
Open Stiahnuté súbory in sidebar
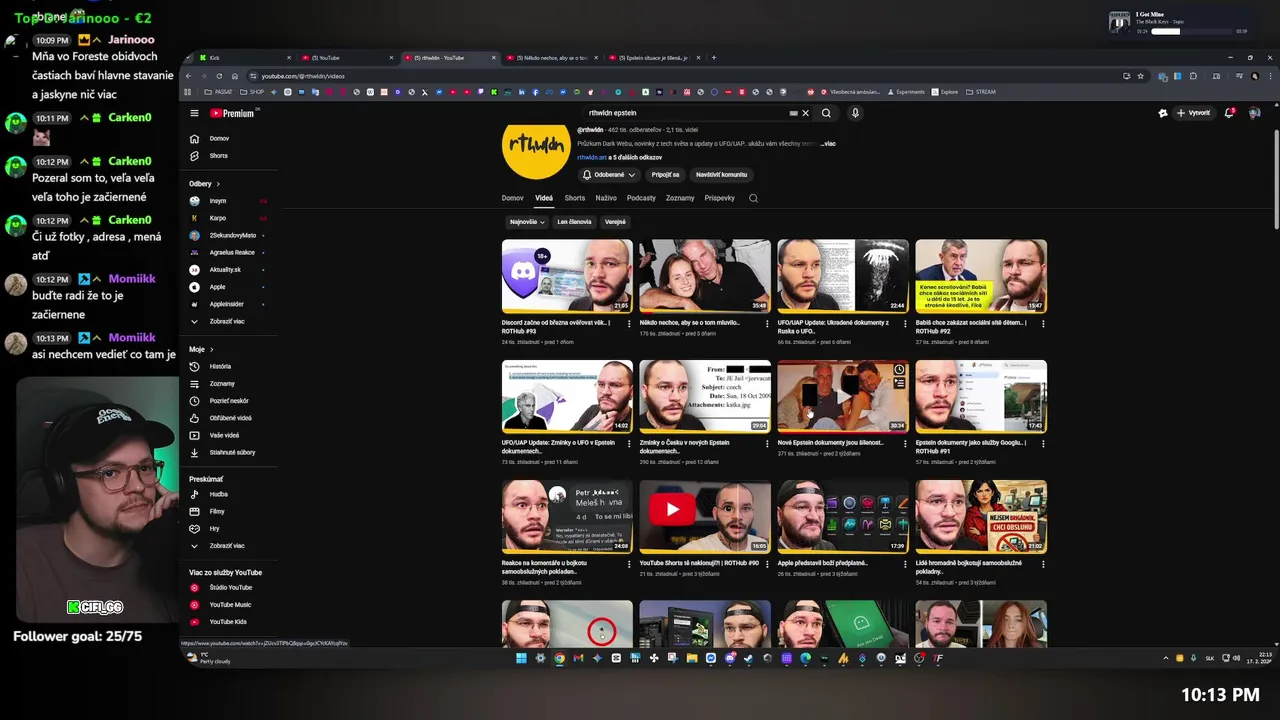(x=232, y=452)
